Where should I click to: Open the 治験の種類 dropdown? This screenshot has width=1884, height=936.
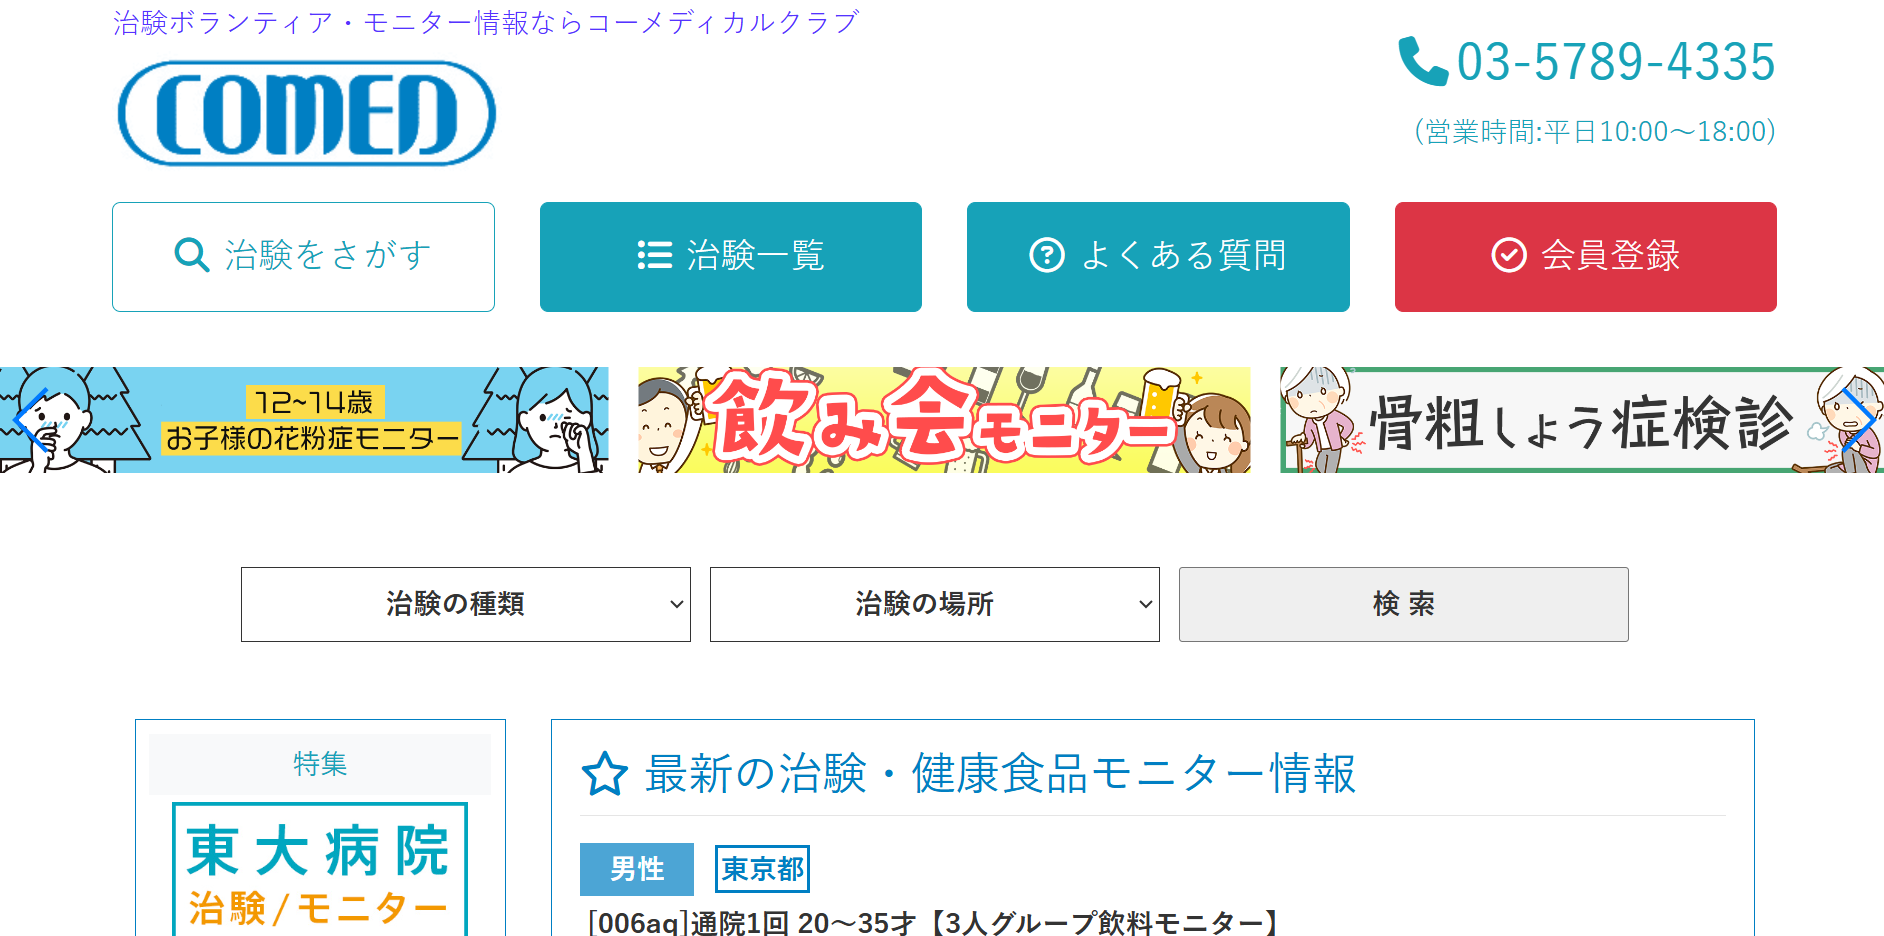click(x=466, y=604)
